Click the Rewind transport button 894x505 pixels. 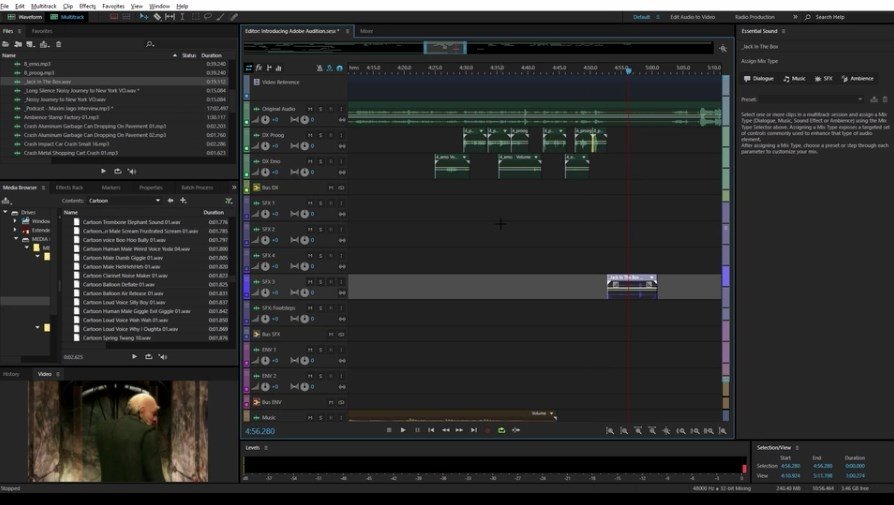tap(445, 430)
